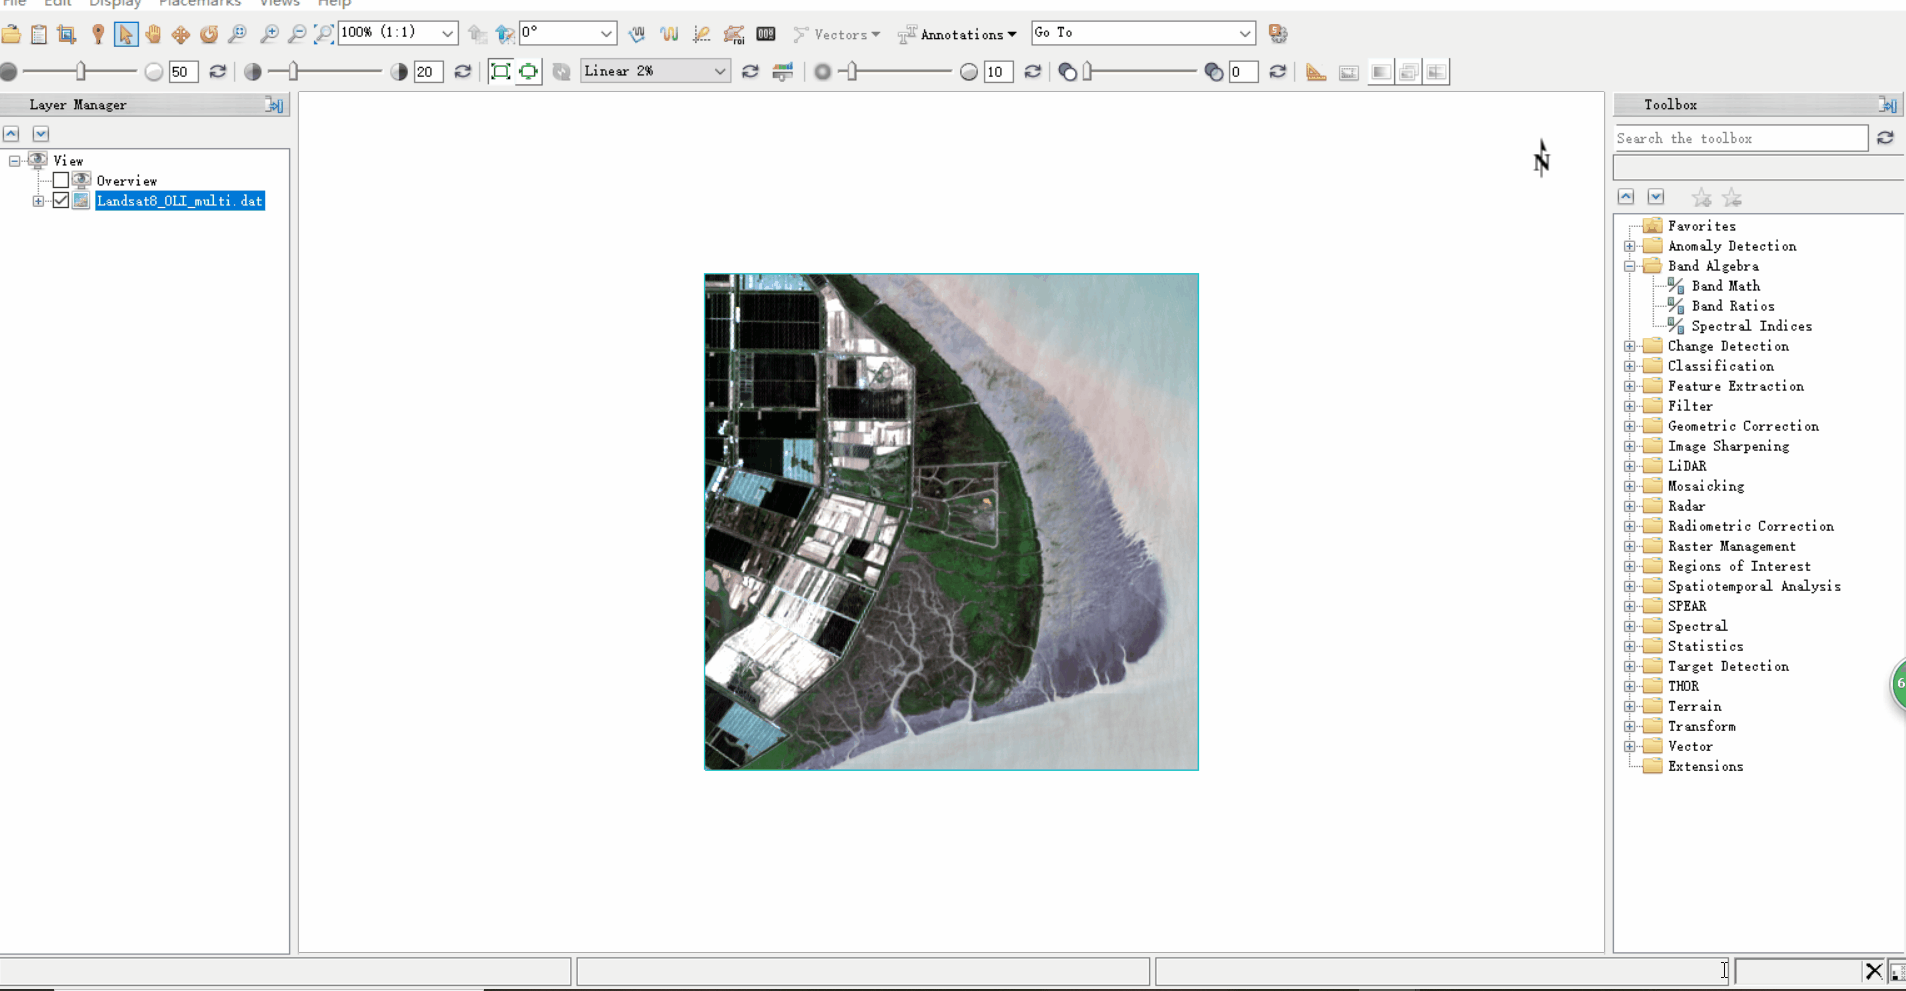Open the Spectral Profile hand tool
The image size is (1906, 991).
click(x=637, y=34)
